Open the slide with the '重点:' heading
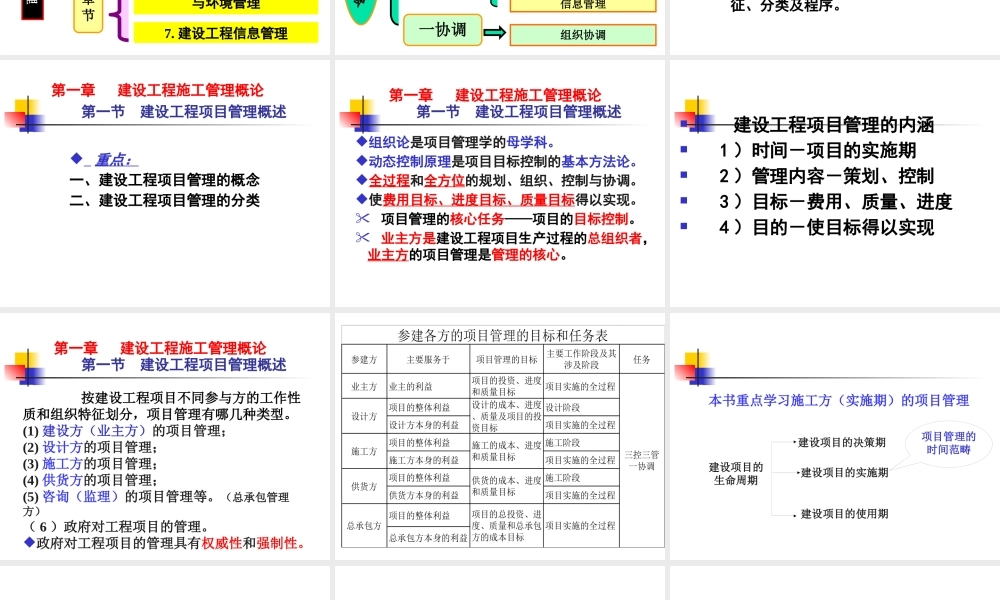Image resolution: width=1000 pixels, height=600 pixels. (x=165, y=184)
